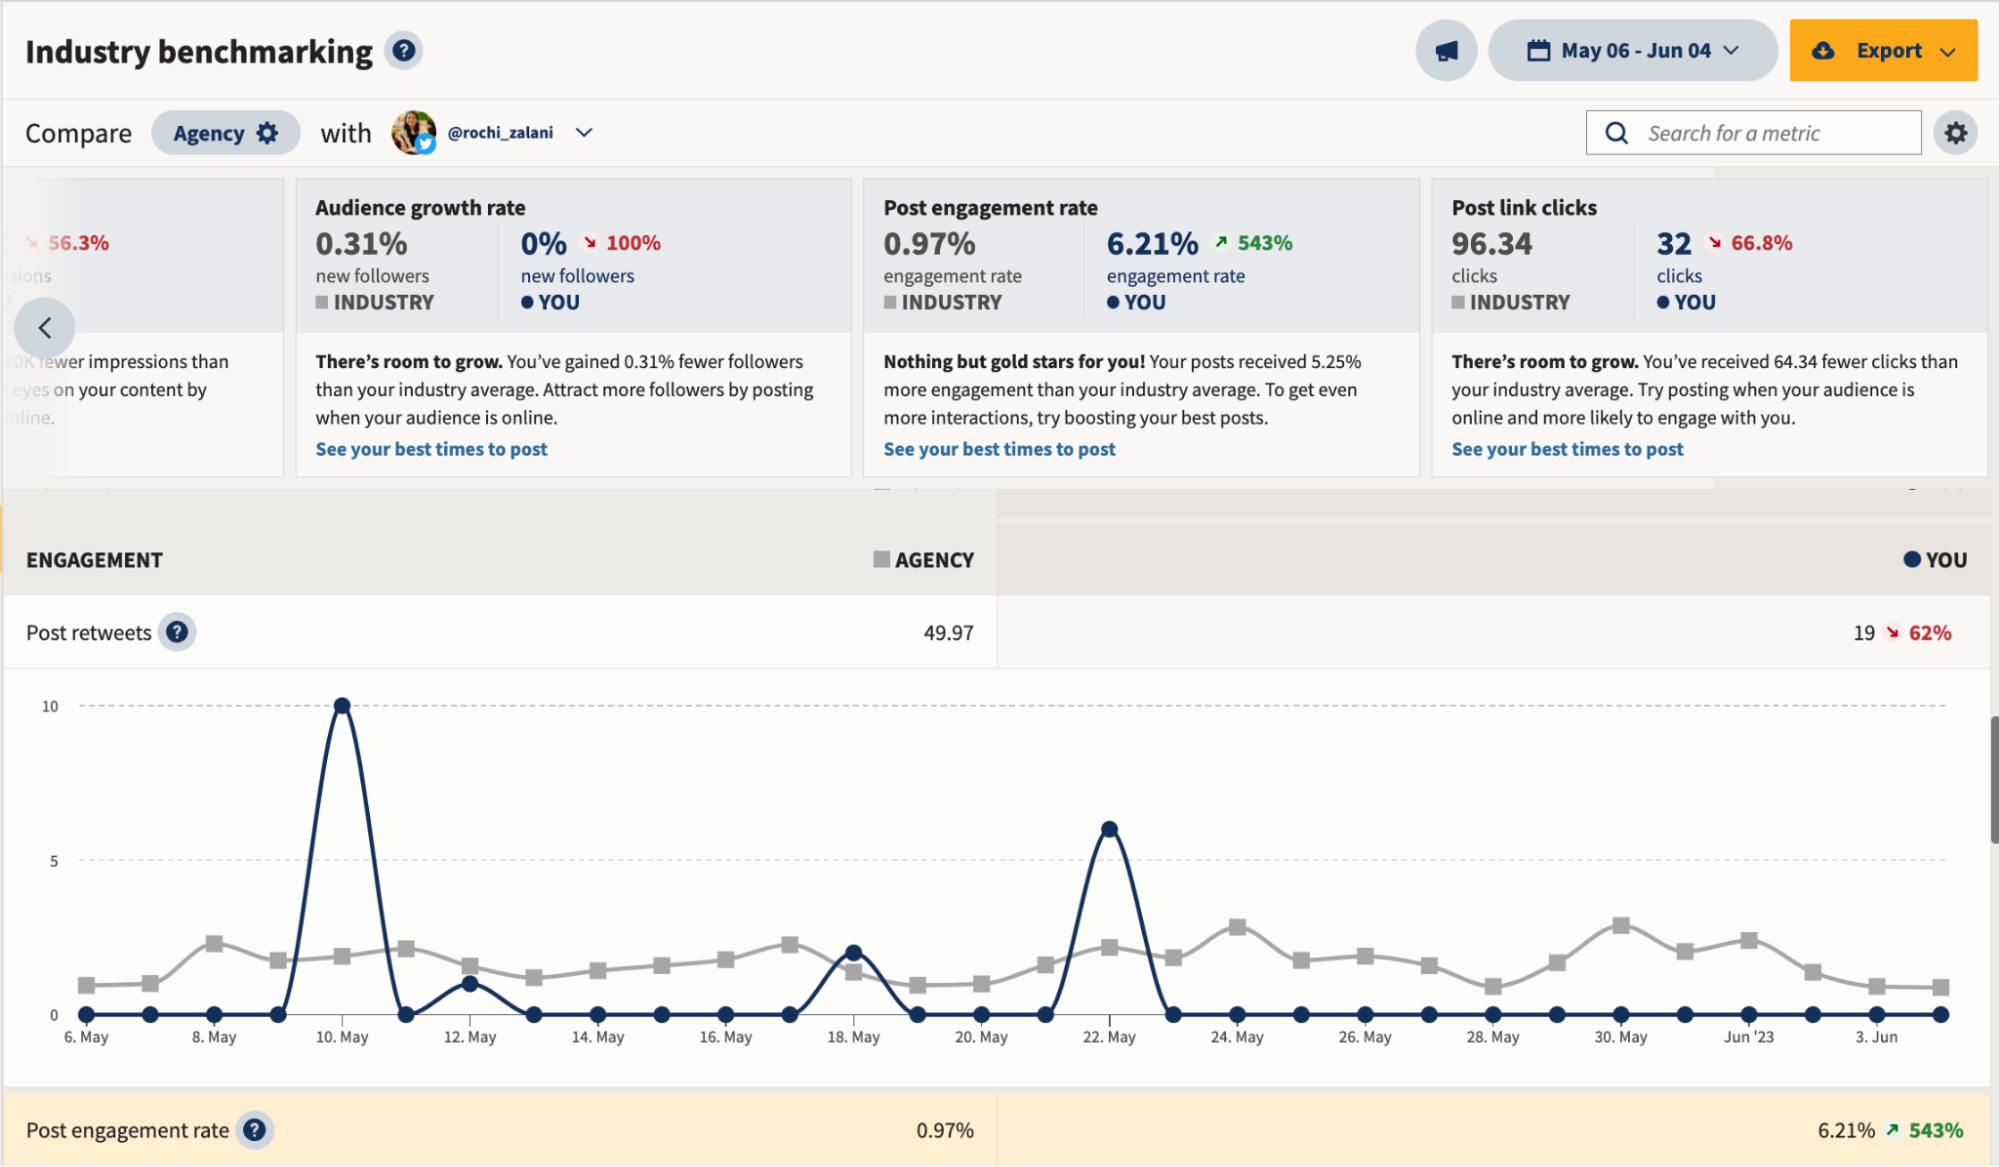
Task: Click the search icon for metric search
Action: click(x=1614, y=132)
